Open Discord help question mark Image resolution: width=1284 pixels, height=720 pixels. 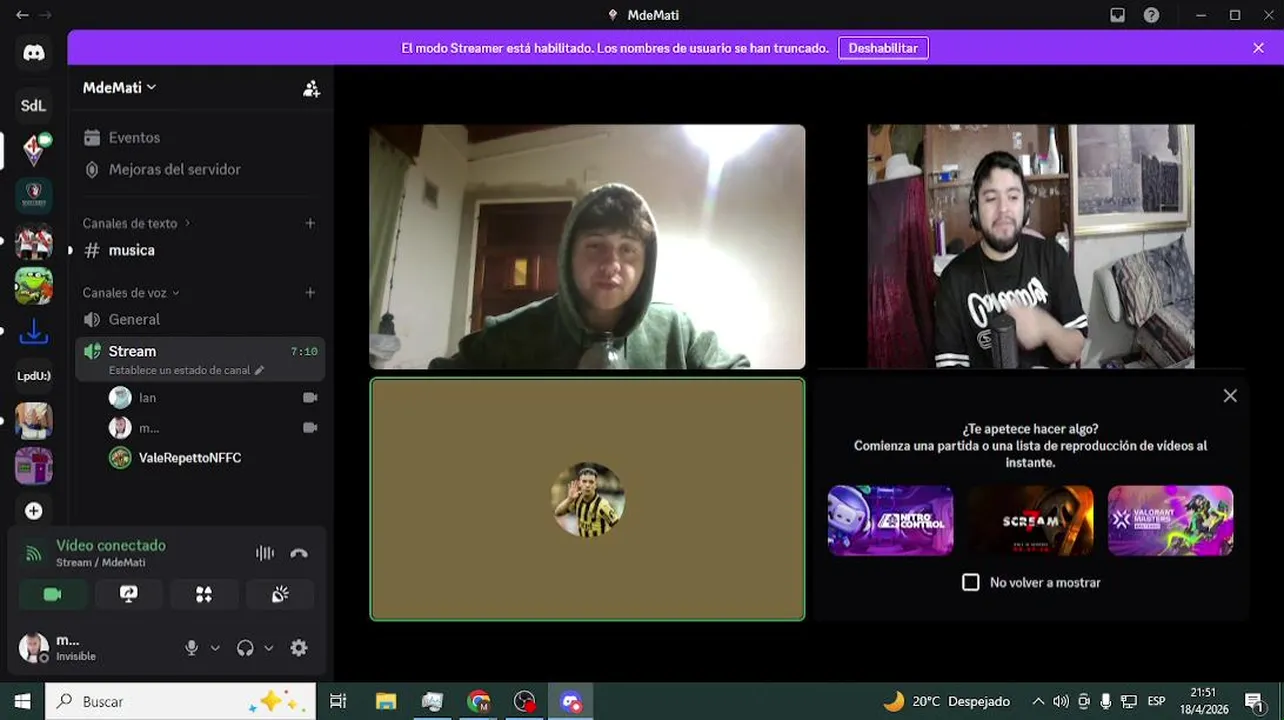pos(1152,15)
